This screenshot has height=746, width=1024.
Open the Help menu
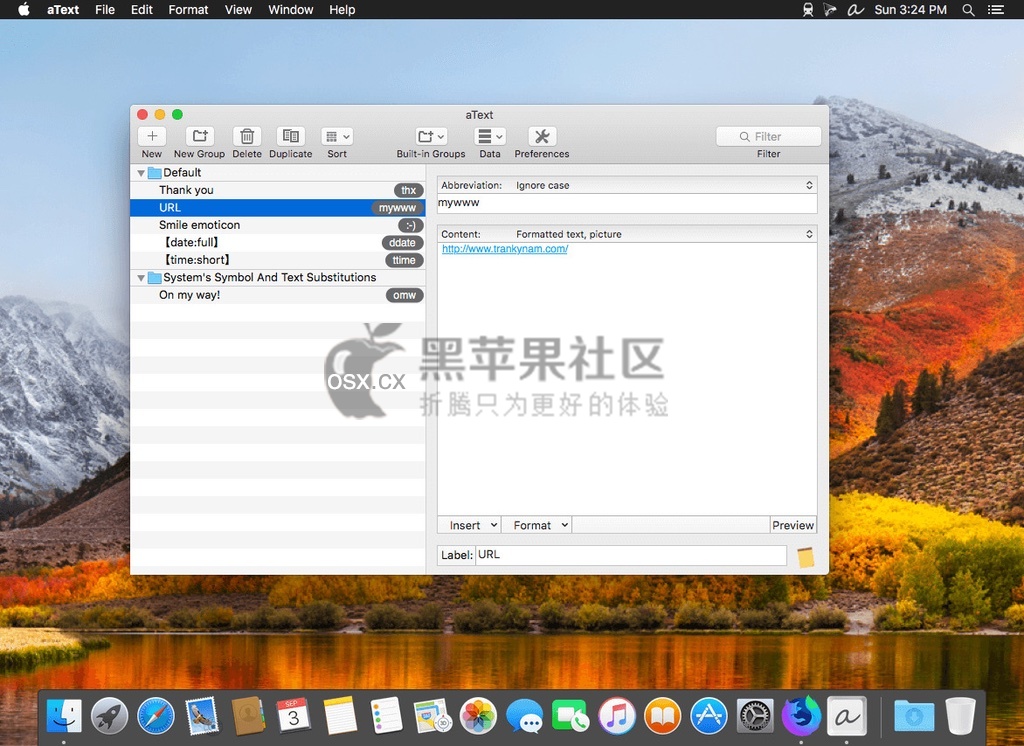[342, 10]
